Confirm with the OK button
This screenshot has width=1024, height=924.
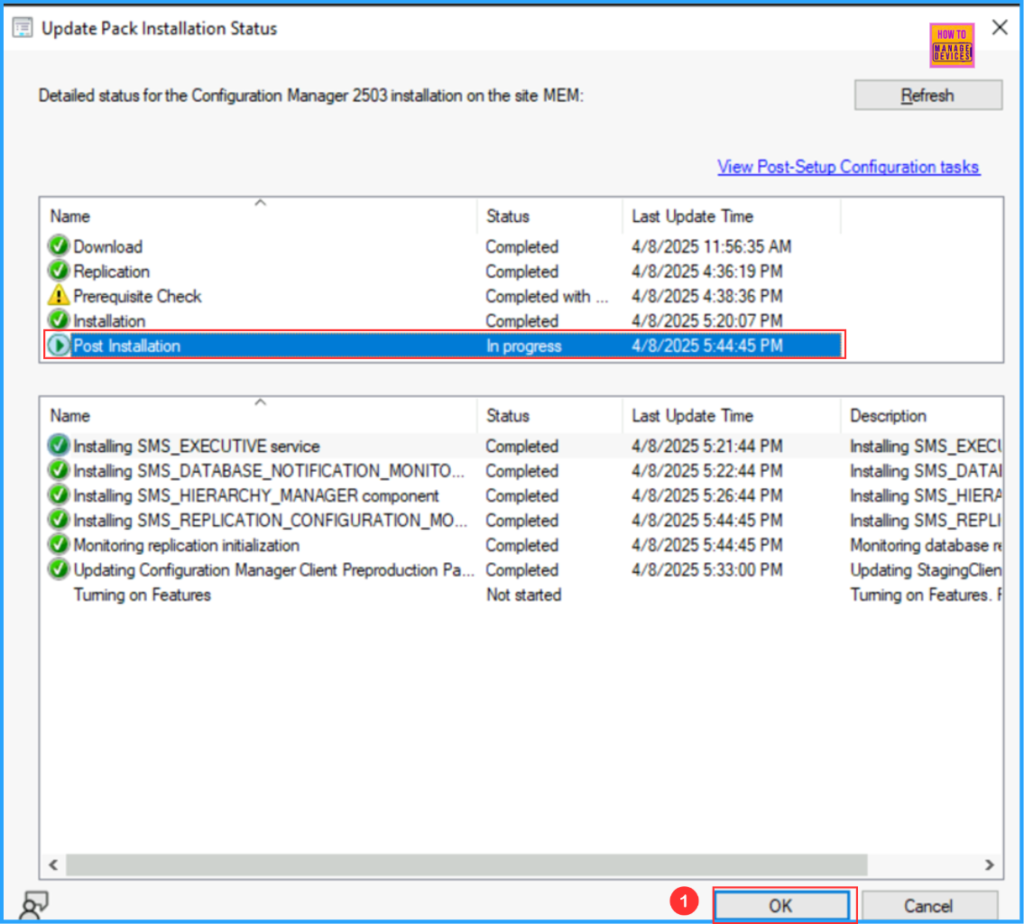coord(781,906)
